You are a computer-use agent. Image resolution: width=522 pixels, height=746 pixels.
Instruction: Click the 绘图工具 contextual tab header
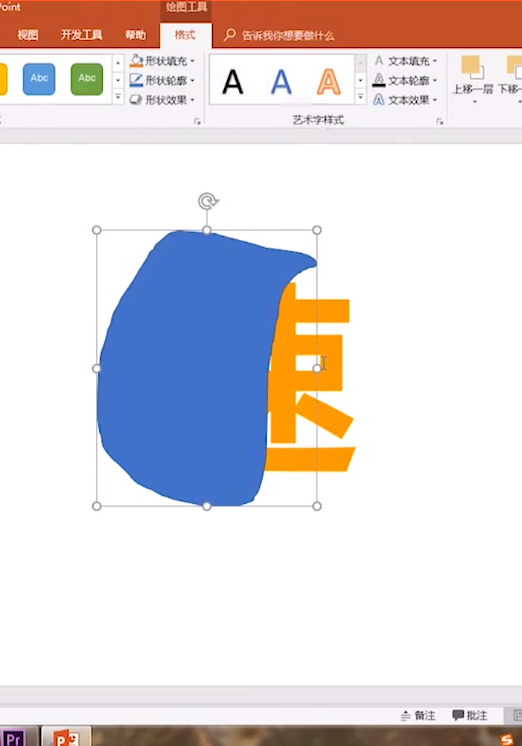click(186, 7)
